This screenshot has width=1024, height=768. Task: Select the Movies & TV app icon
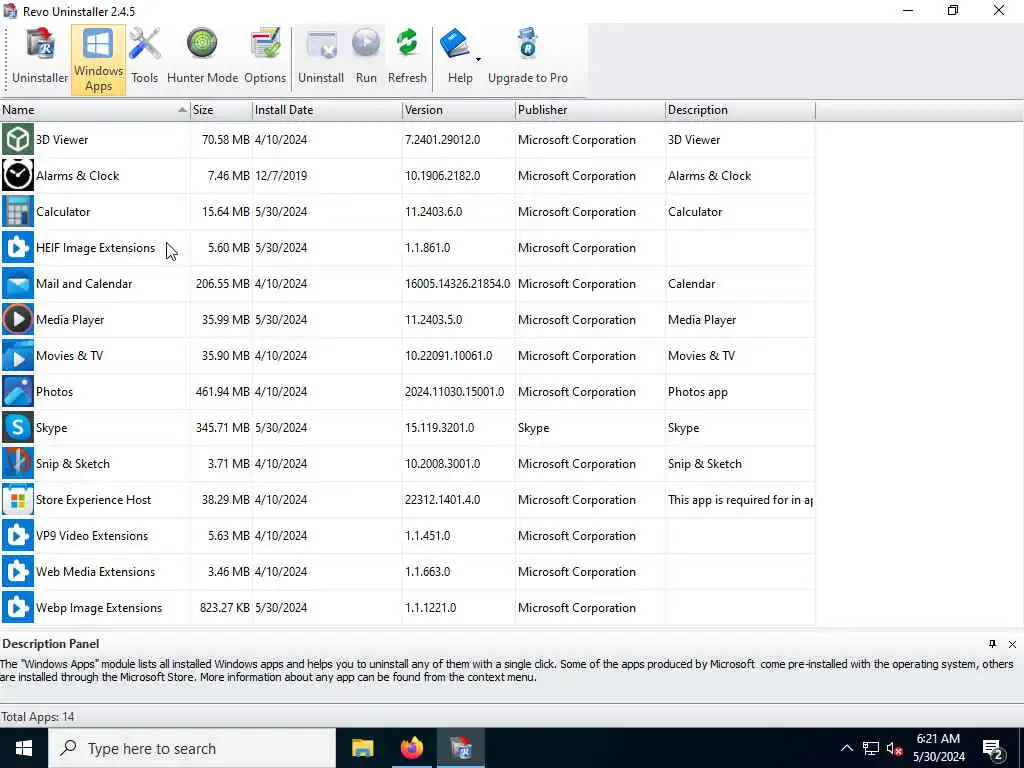point(18,355)
